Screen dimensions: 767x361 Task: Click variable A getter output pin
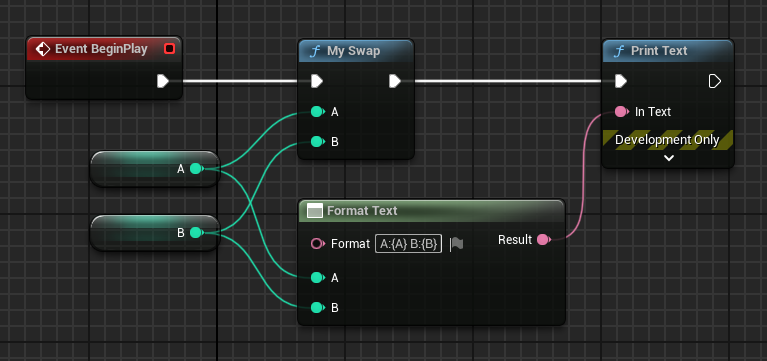click(x=196, y=169)
